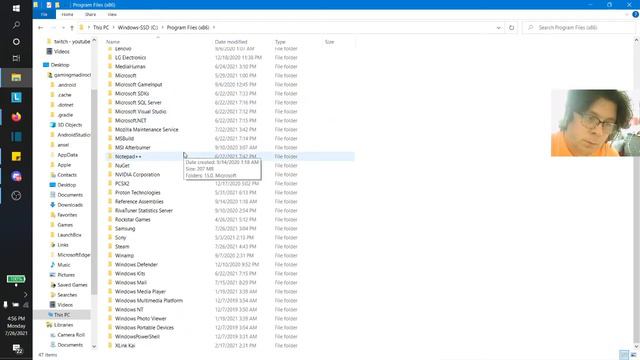Screen dimensions: 640x360
Task: Open Camera Roll in navigation pane
Action: tap(71, 335)
